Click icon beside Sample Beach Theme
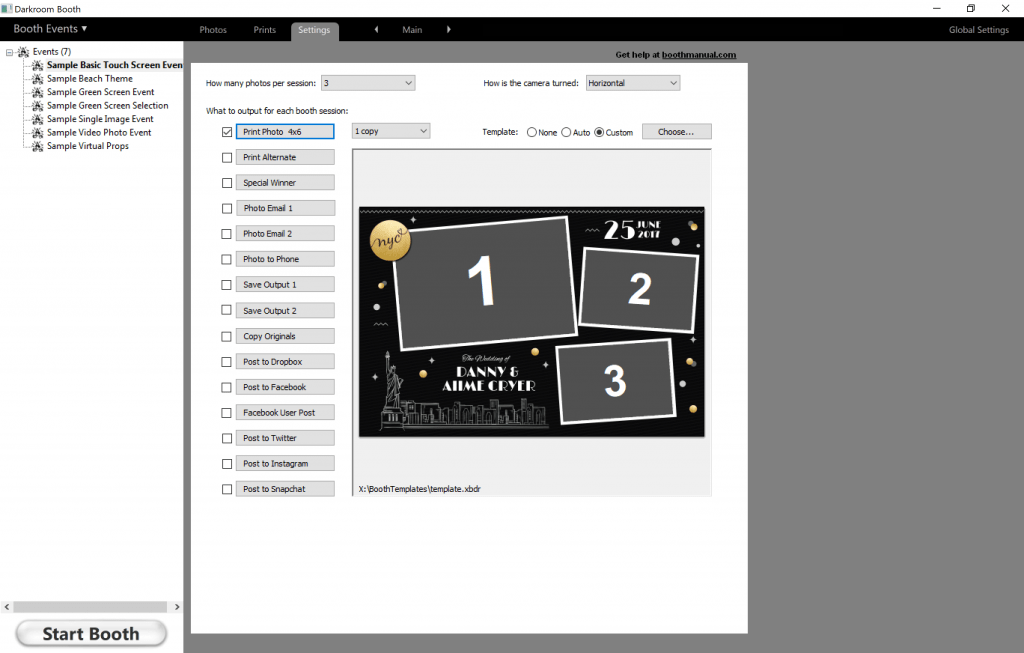The image size is (1024, 653). [x=38, y=78]
